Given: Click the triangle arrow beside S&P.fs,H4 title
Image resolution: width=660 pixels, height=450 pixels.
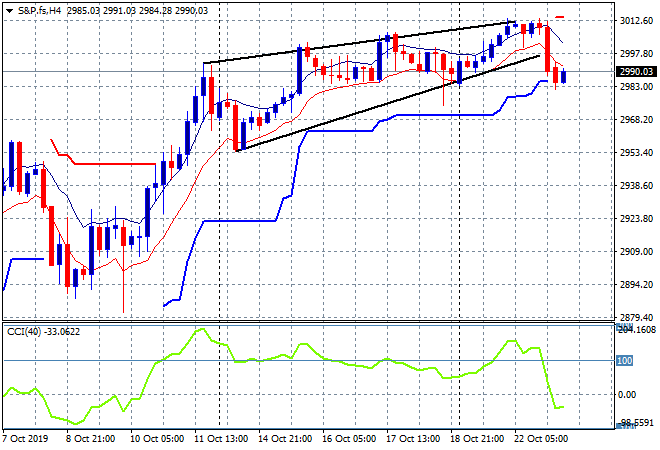Looking at the screenshot, I should (x=10, y=11).
